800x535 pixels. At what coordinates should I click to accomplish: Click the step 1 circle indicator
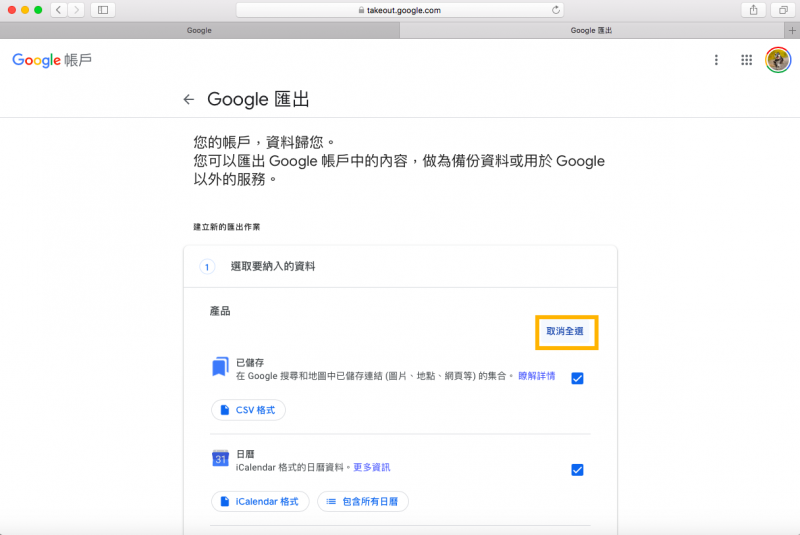coord(207,267)
